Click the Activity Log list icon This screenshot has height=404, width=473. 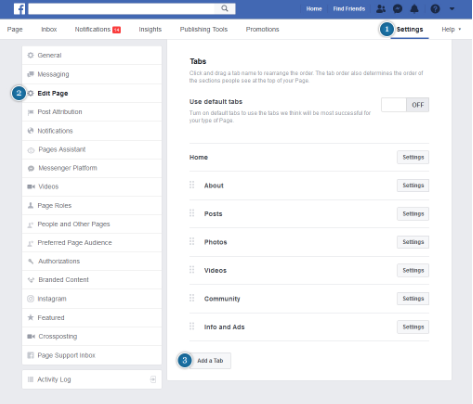click(x=30, y=379)
